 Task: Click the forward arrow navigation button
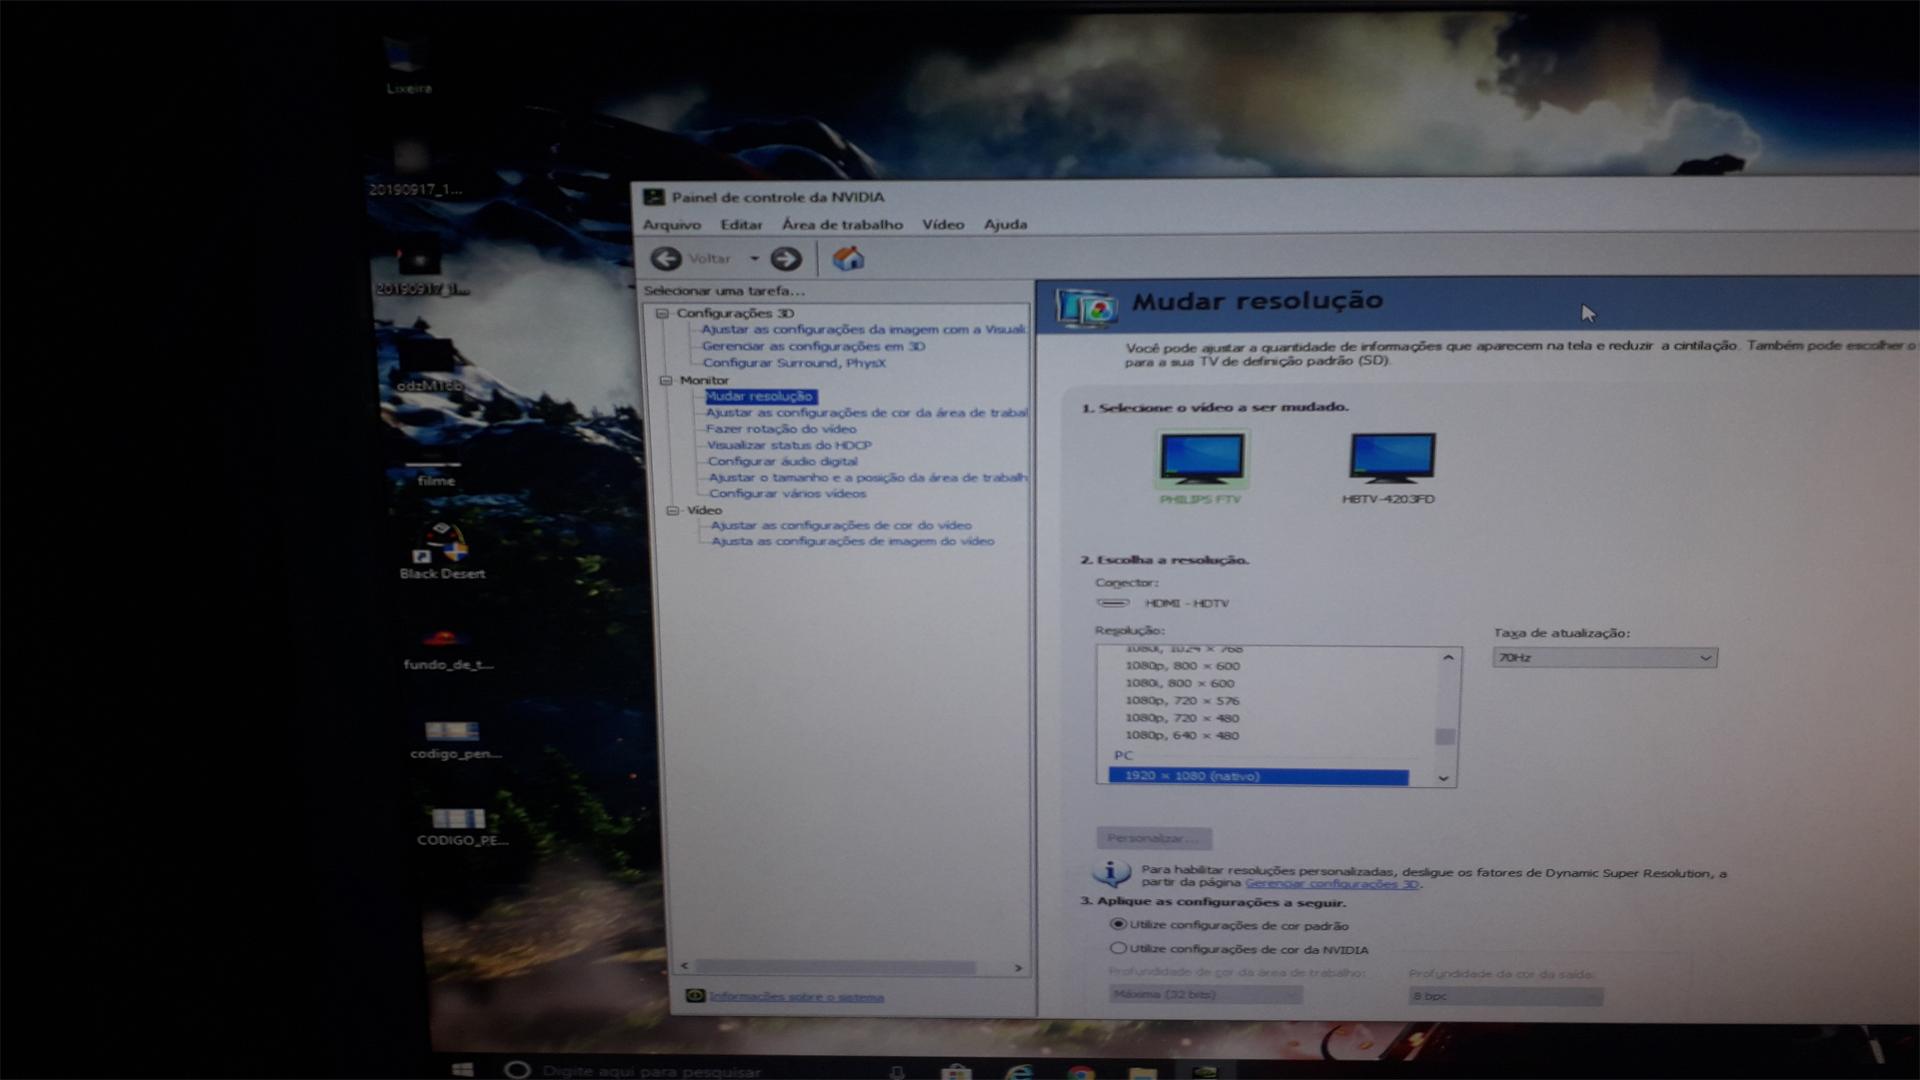(x=786, y=259)
